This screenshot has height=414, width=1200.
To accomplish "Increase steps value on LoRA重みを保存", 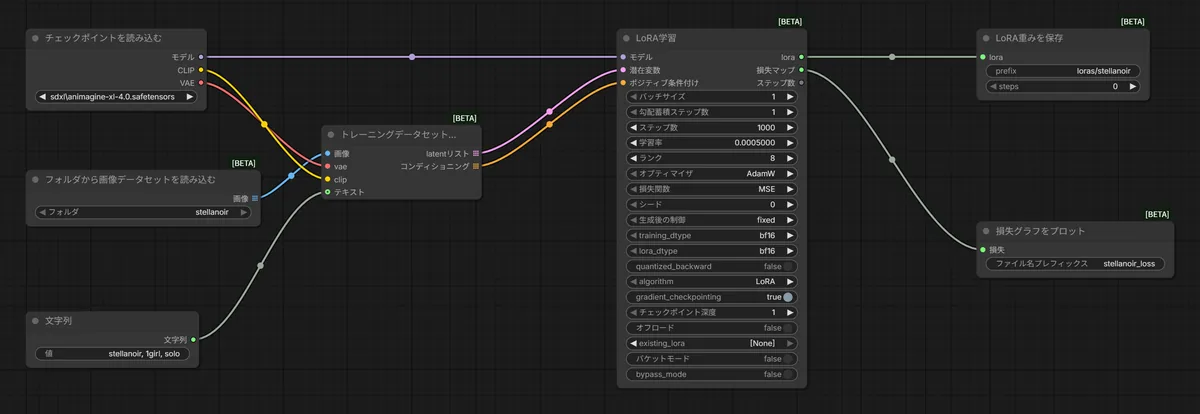I will pyautogui.click(x=1132, y=87).
